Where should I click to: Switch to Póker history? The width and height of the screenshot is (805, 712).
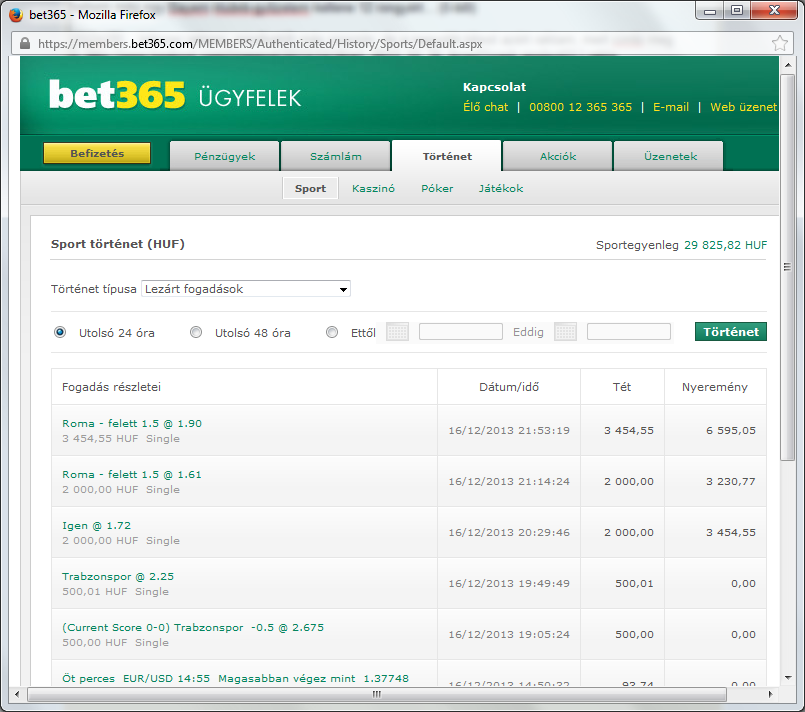pyautogui.click(x=437, y=188)
